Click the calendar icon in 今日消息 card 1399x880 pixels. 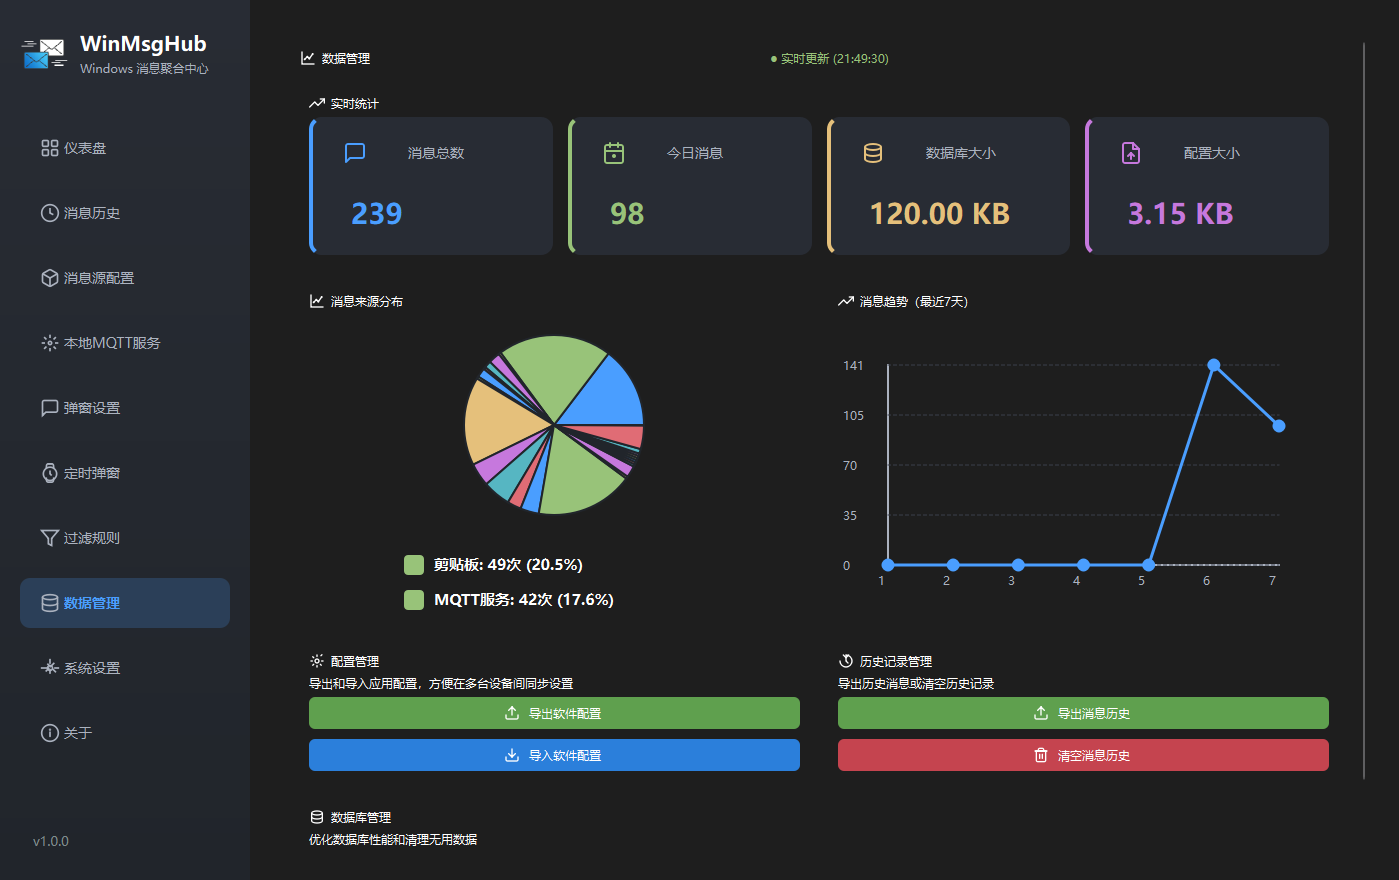coord(614,153)
